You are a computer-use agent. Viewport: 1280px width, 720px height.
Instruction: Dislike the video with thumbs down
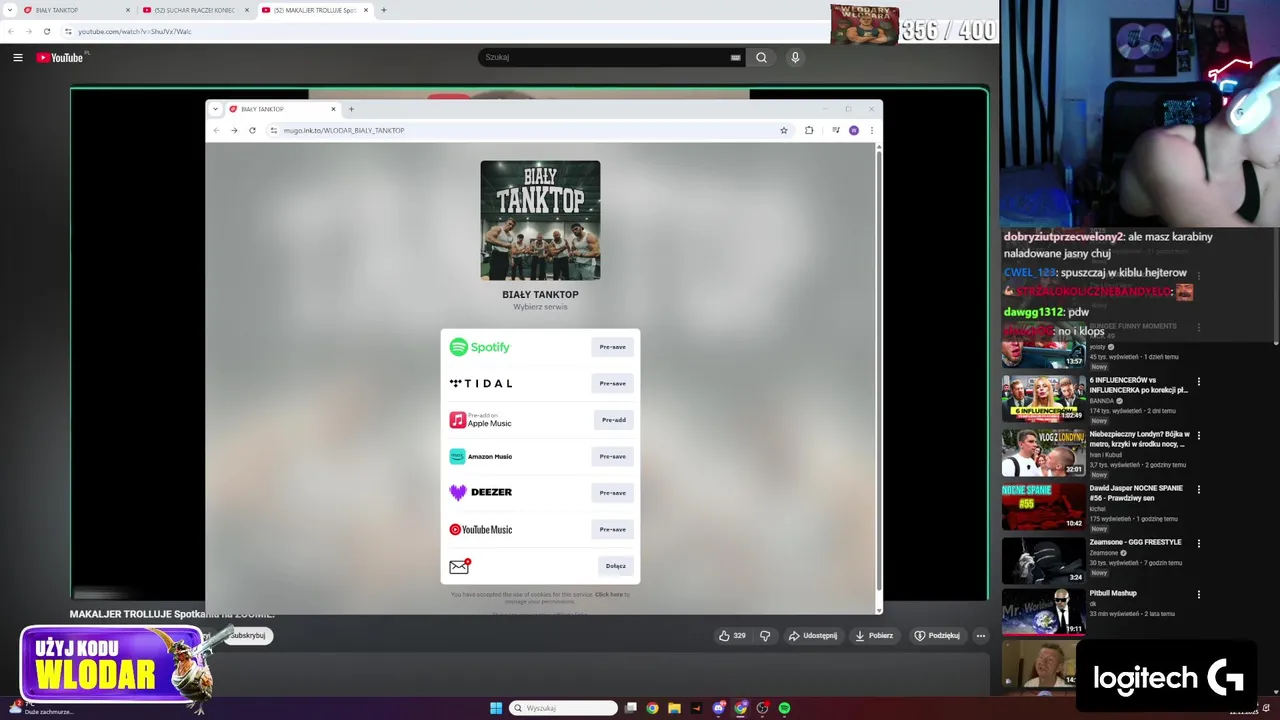[765, 635]
